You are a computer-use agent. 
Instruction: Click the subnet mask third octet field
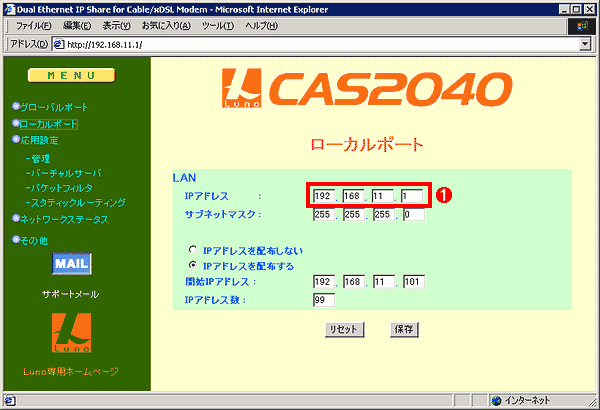(x=384, y=214)
